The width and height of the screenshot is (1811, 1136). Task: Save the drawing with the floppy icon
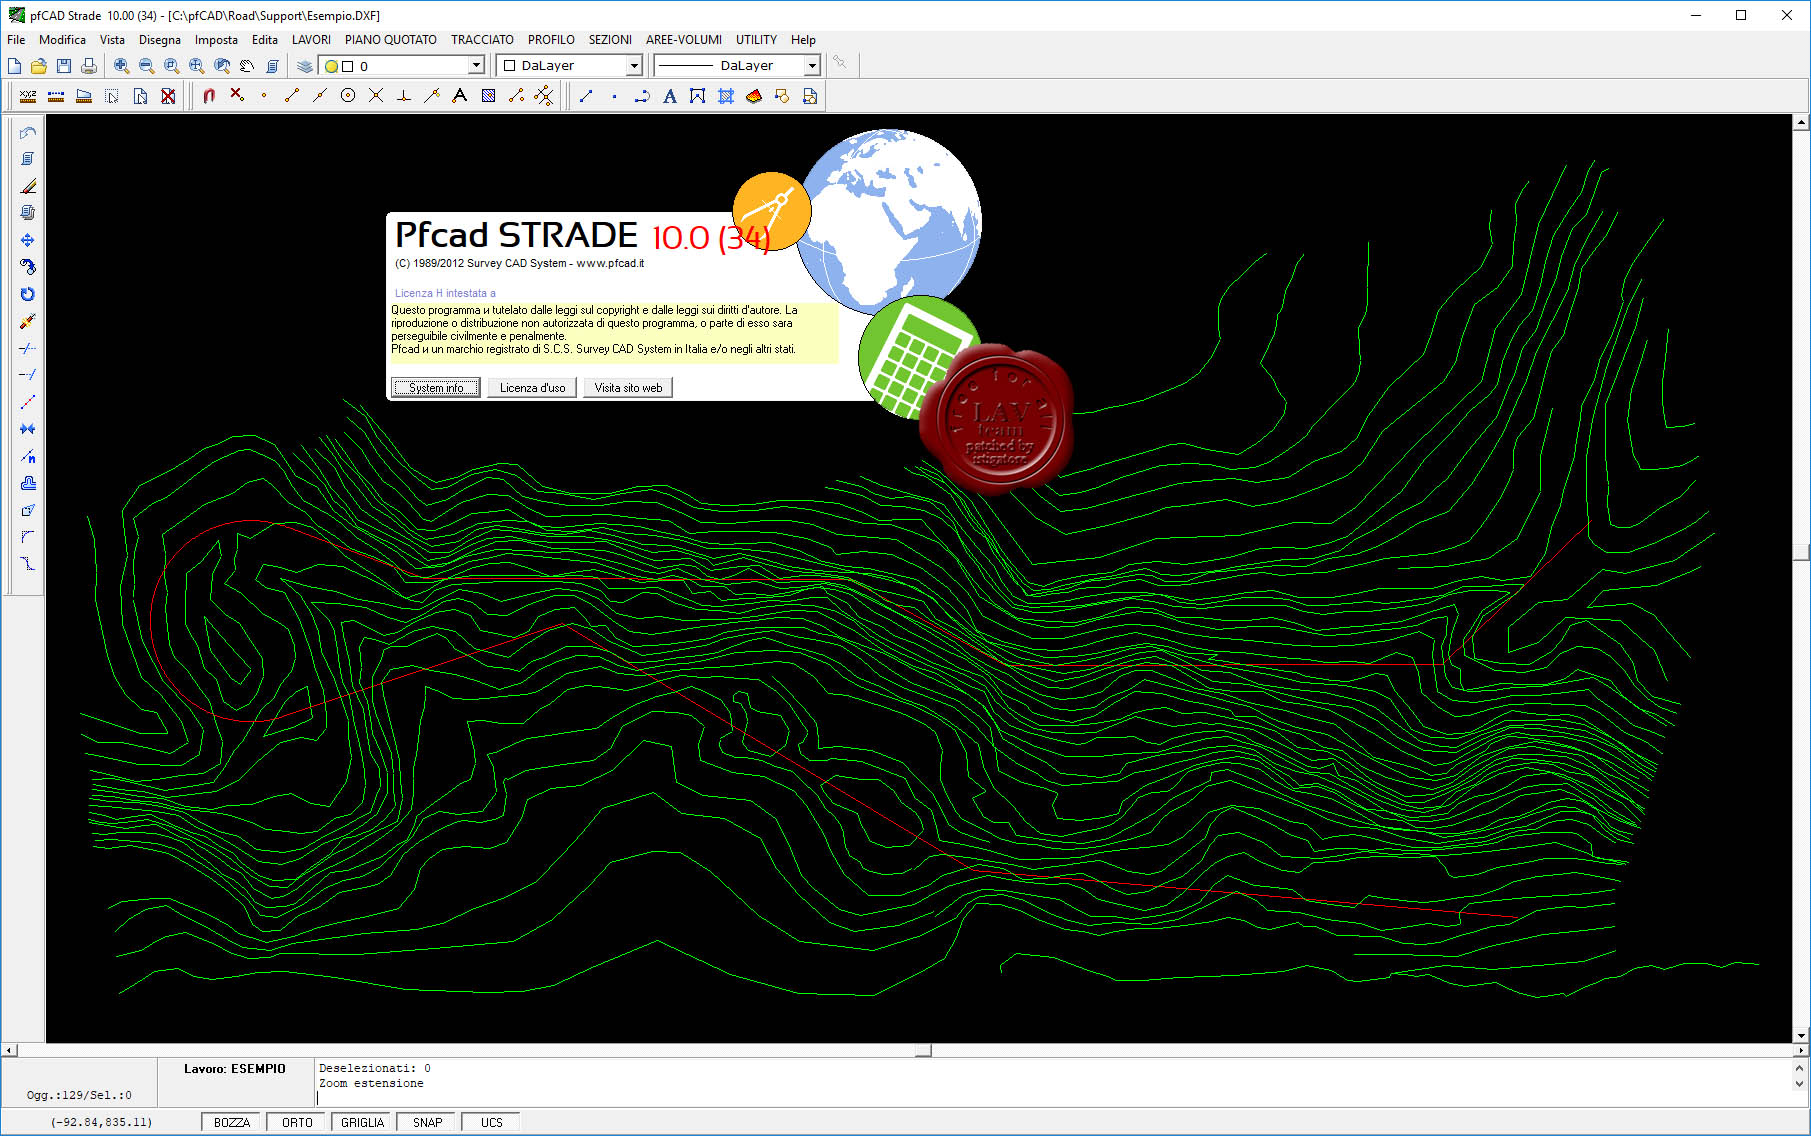point(64,66)
